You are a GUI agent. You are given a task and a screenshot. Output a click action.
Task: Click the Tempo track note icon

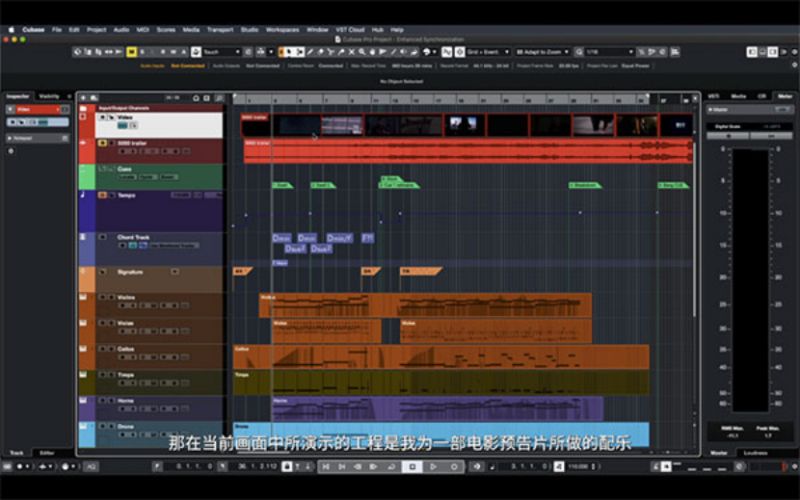[x=83, y=195]
